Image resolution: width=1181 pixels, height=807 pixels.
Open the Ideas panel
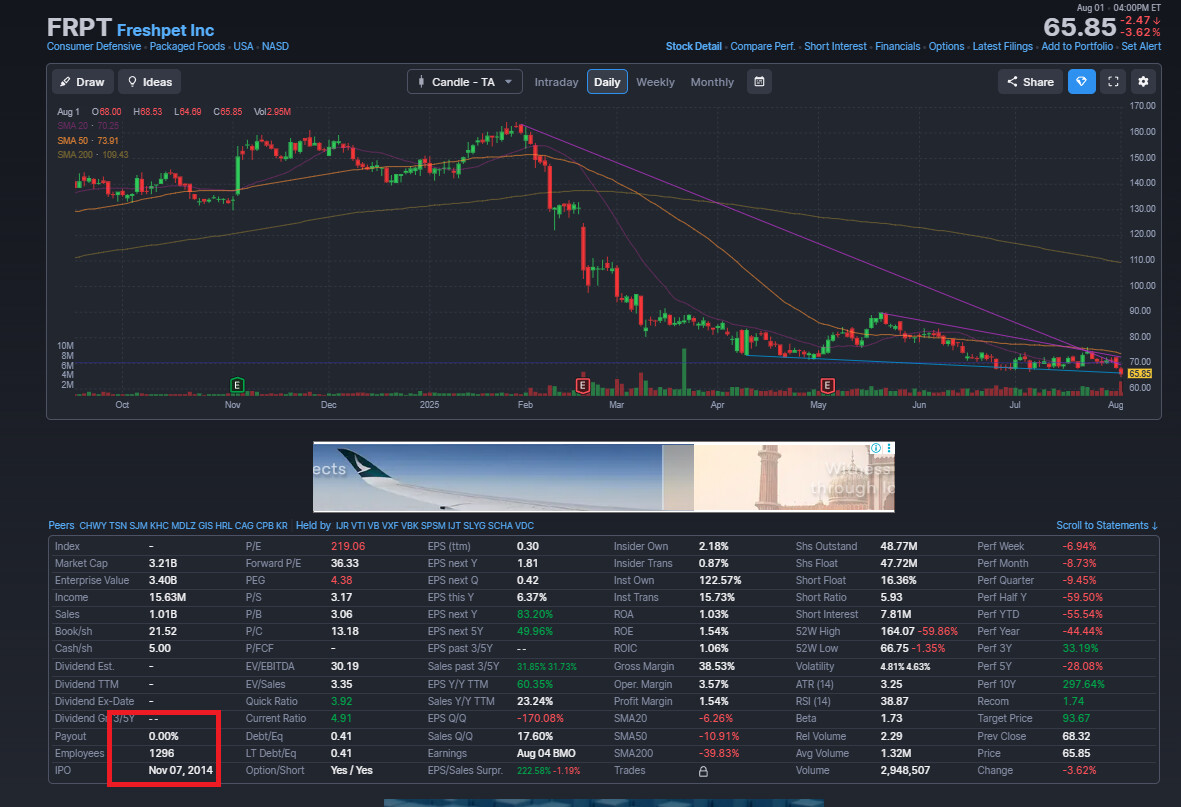(x=150, y=81)
